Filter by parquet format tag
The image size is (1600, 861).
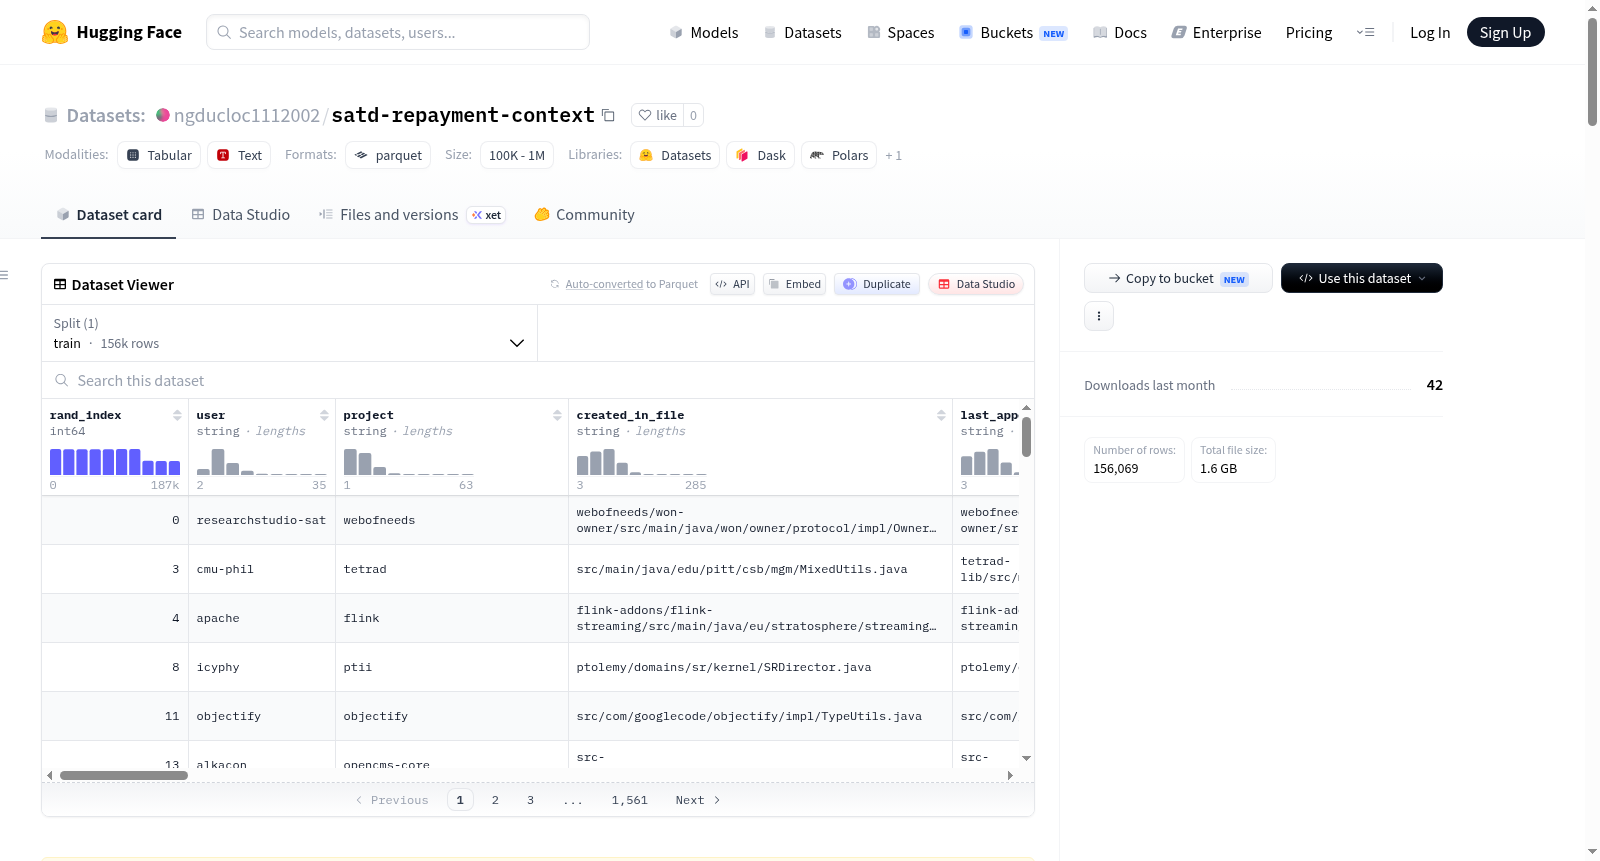tap(388, 155)
